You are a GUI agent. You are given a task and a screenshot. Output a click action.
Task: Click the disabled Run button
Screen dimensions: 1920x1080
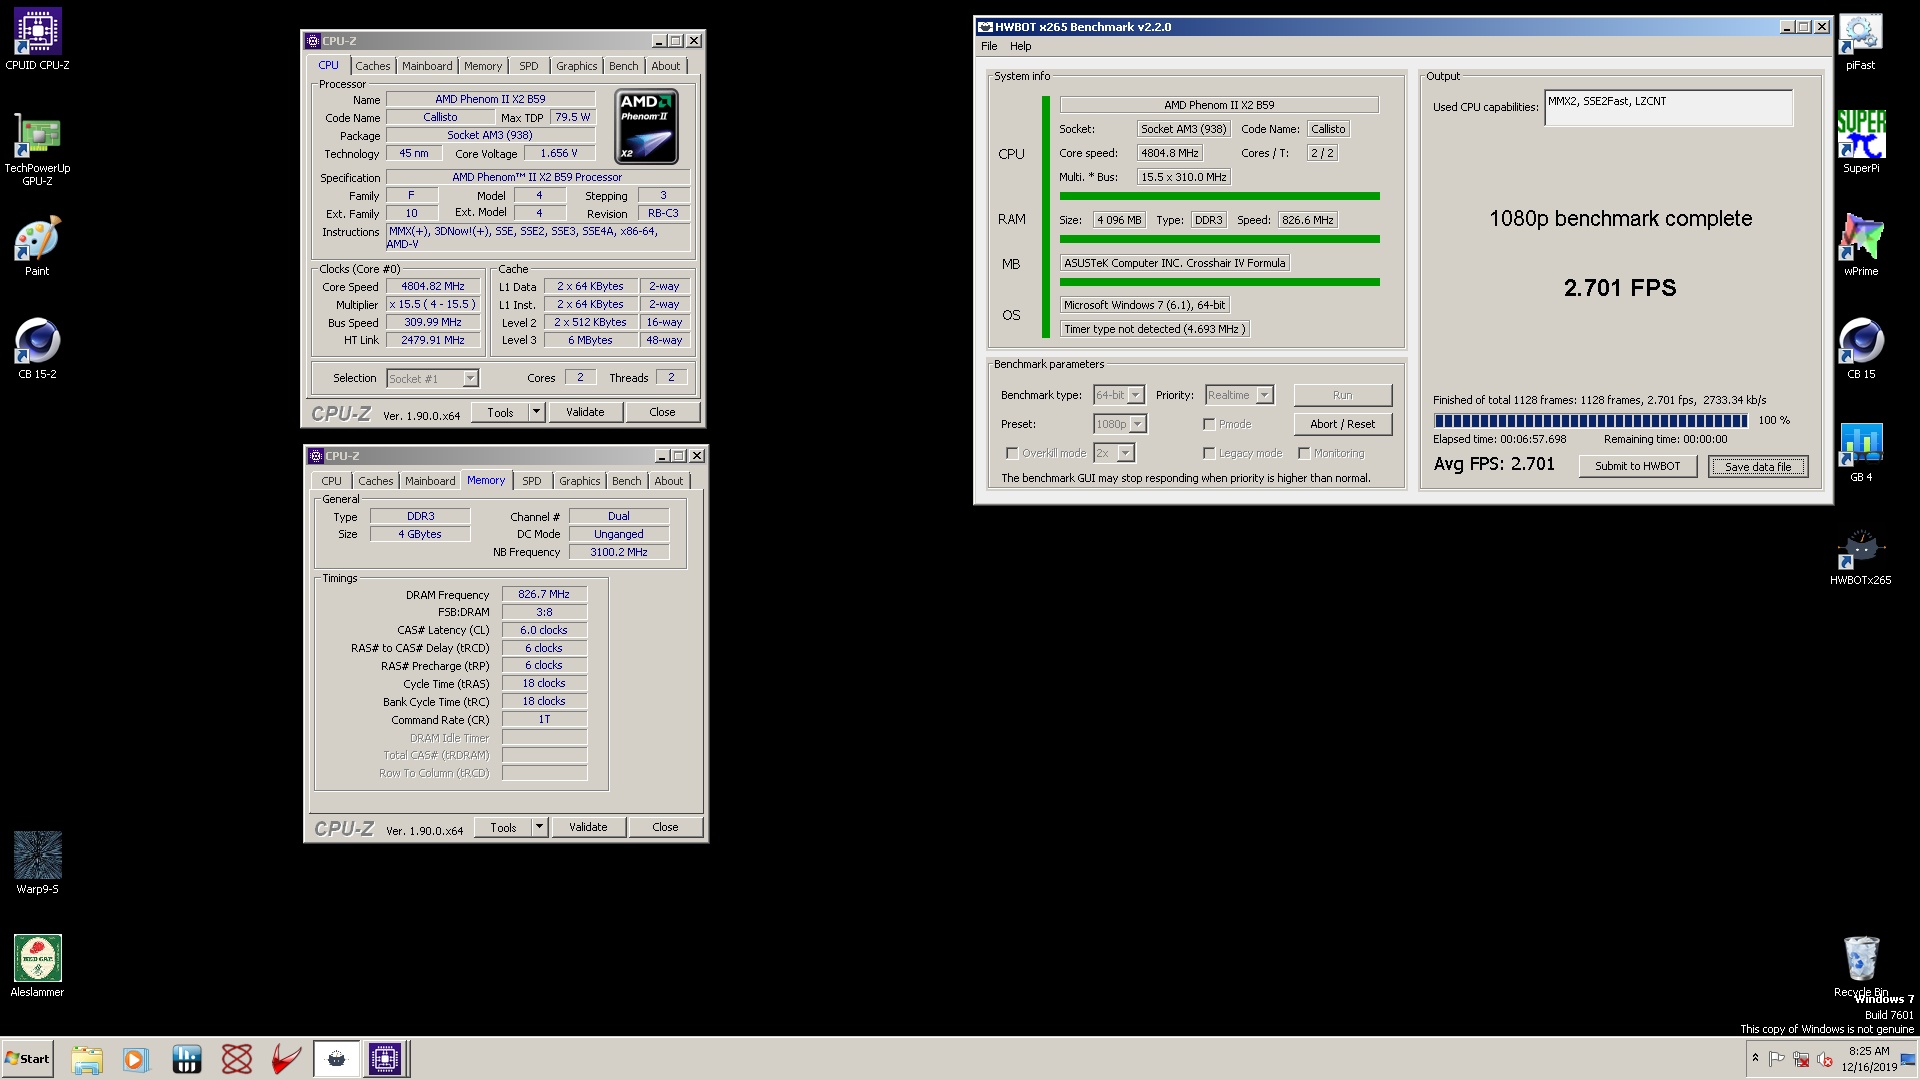1342,395
